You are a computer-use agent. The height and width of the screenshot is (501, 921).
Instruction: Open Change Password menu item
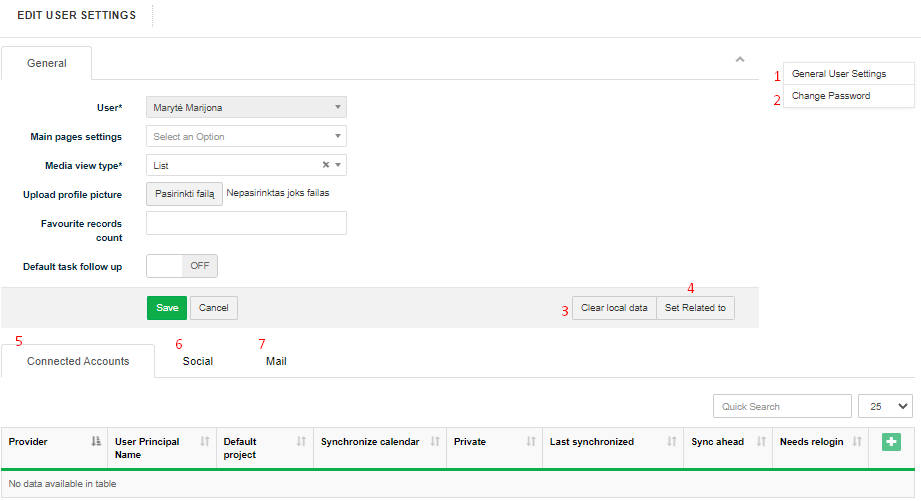pos(831,96)
